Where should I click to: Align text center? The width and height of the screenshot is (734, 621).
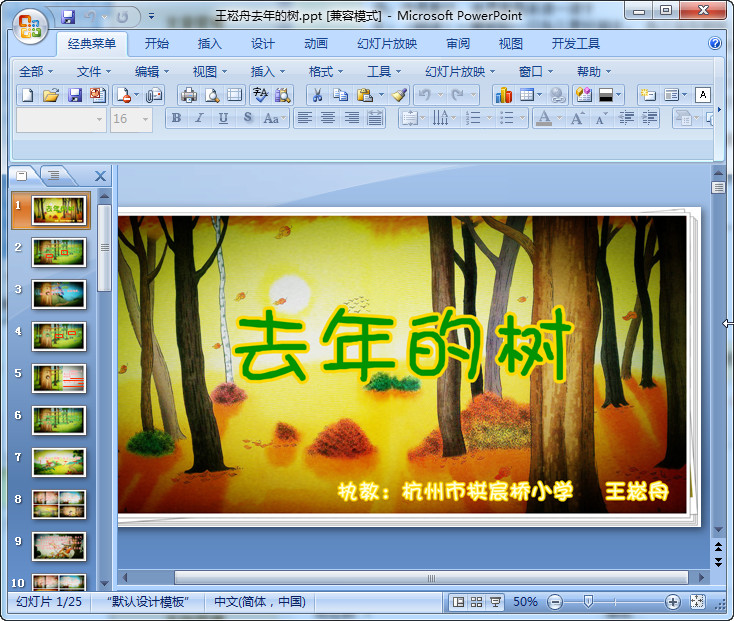point(328,118)
